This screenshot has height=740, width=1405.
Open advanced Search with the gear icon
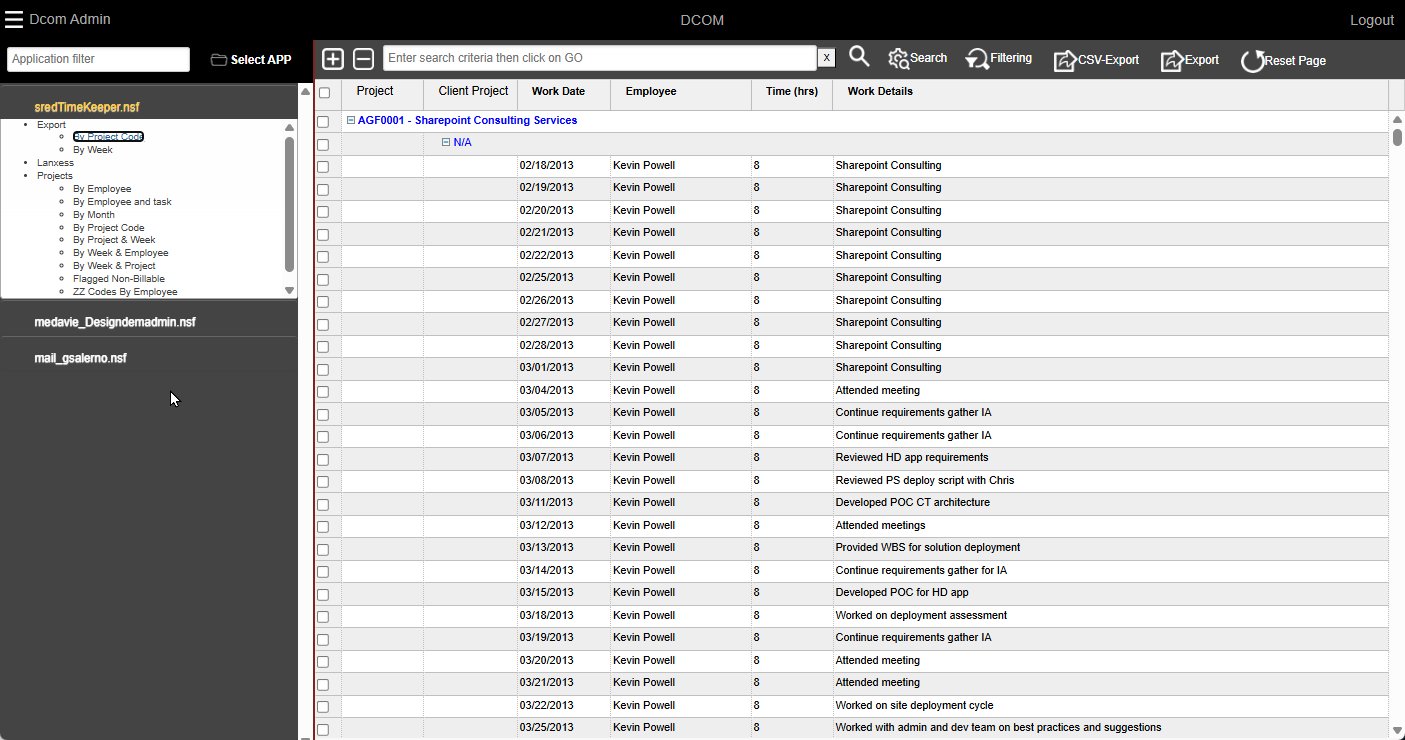917,59
